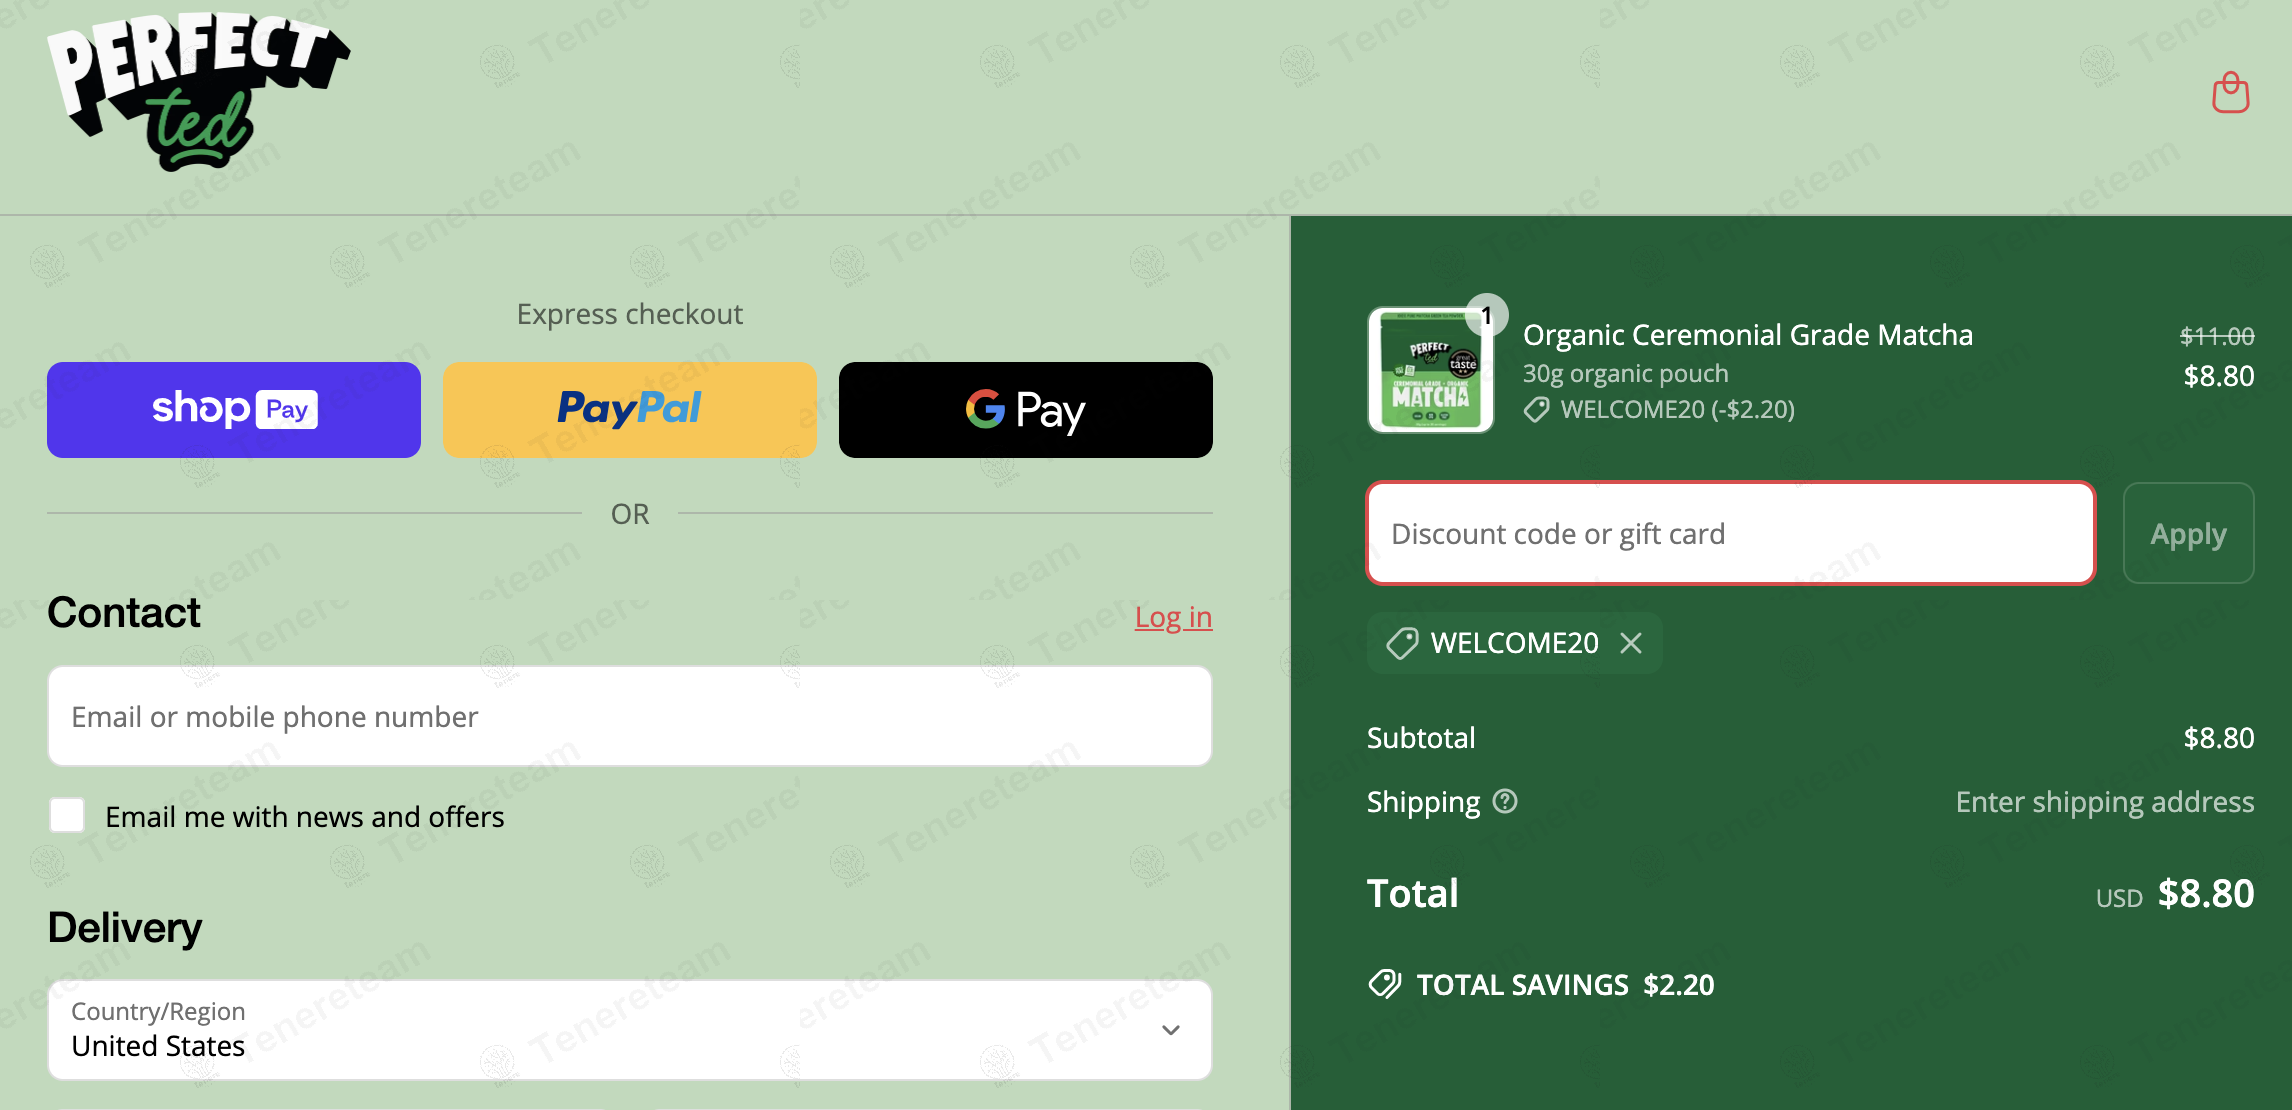This screenshot has width=2292, height=1110.
Task: Expand the Country/Region dropdown
Action: [630, 1030]
